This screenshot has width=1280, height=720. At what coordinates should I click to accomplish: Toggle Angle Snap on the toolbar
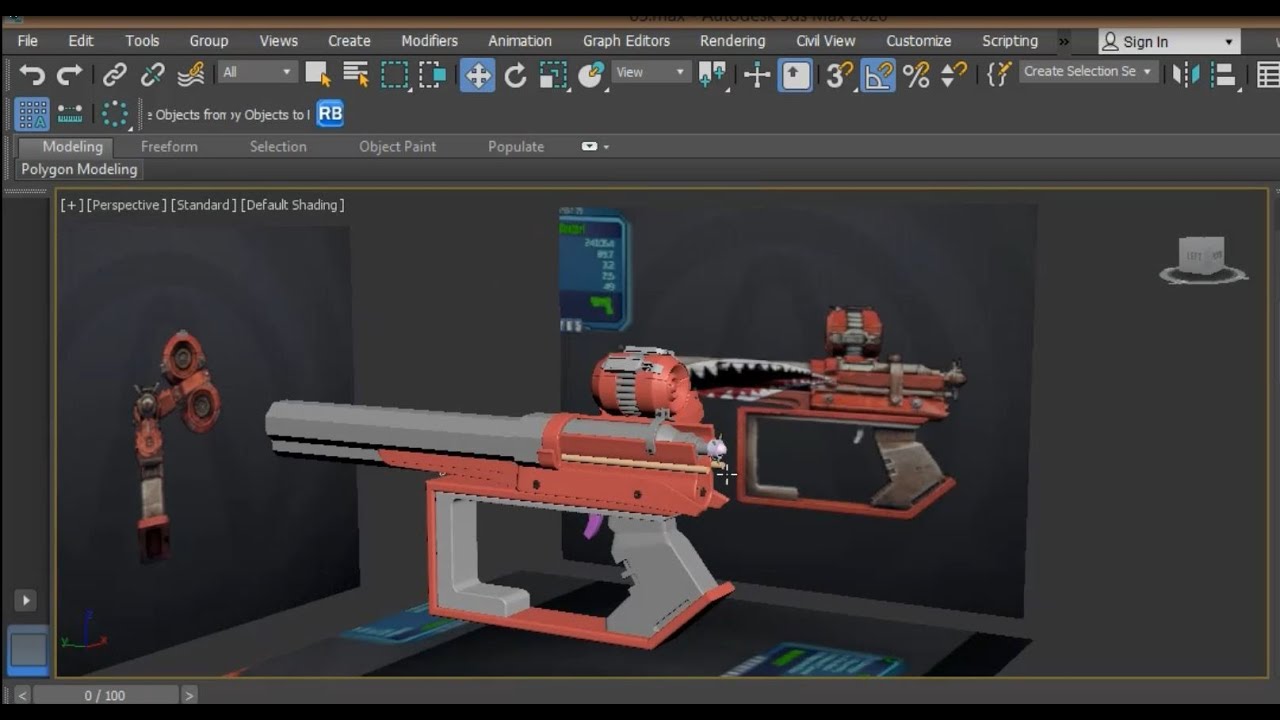point(878,74)
